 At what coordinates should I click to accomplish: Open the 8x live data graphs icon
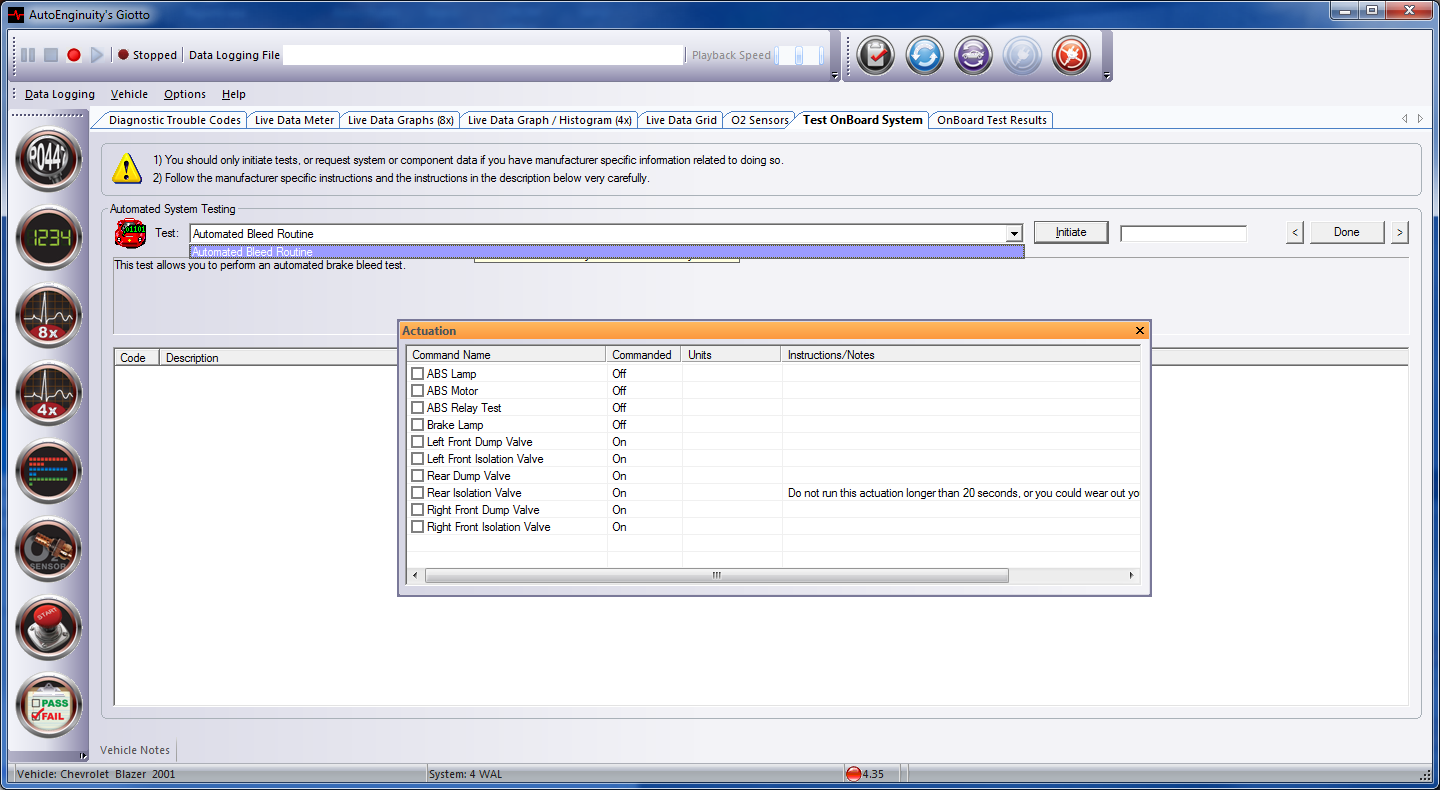pos(48,316)
